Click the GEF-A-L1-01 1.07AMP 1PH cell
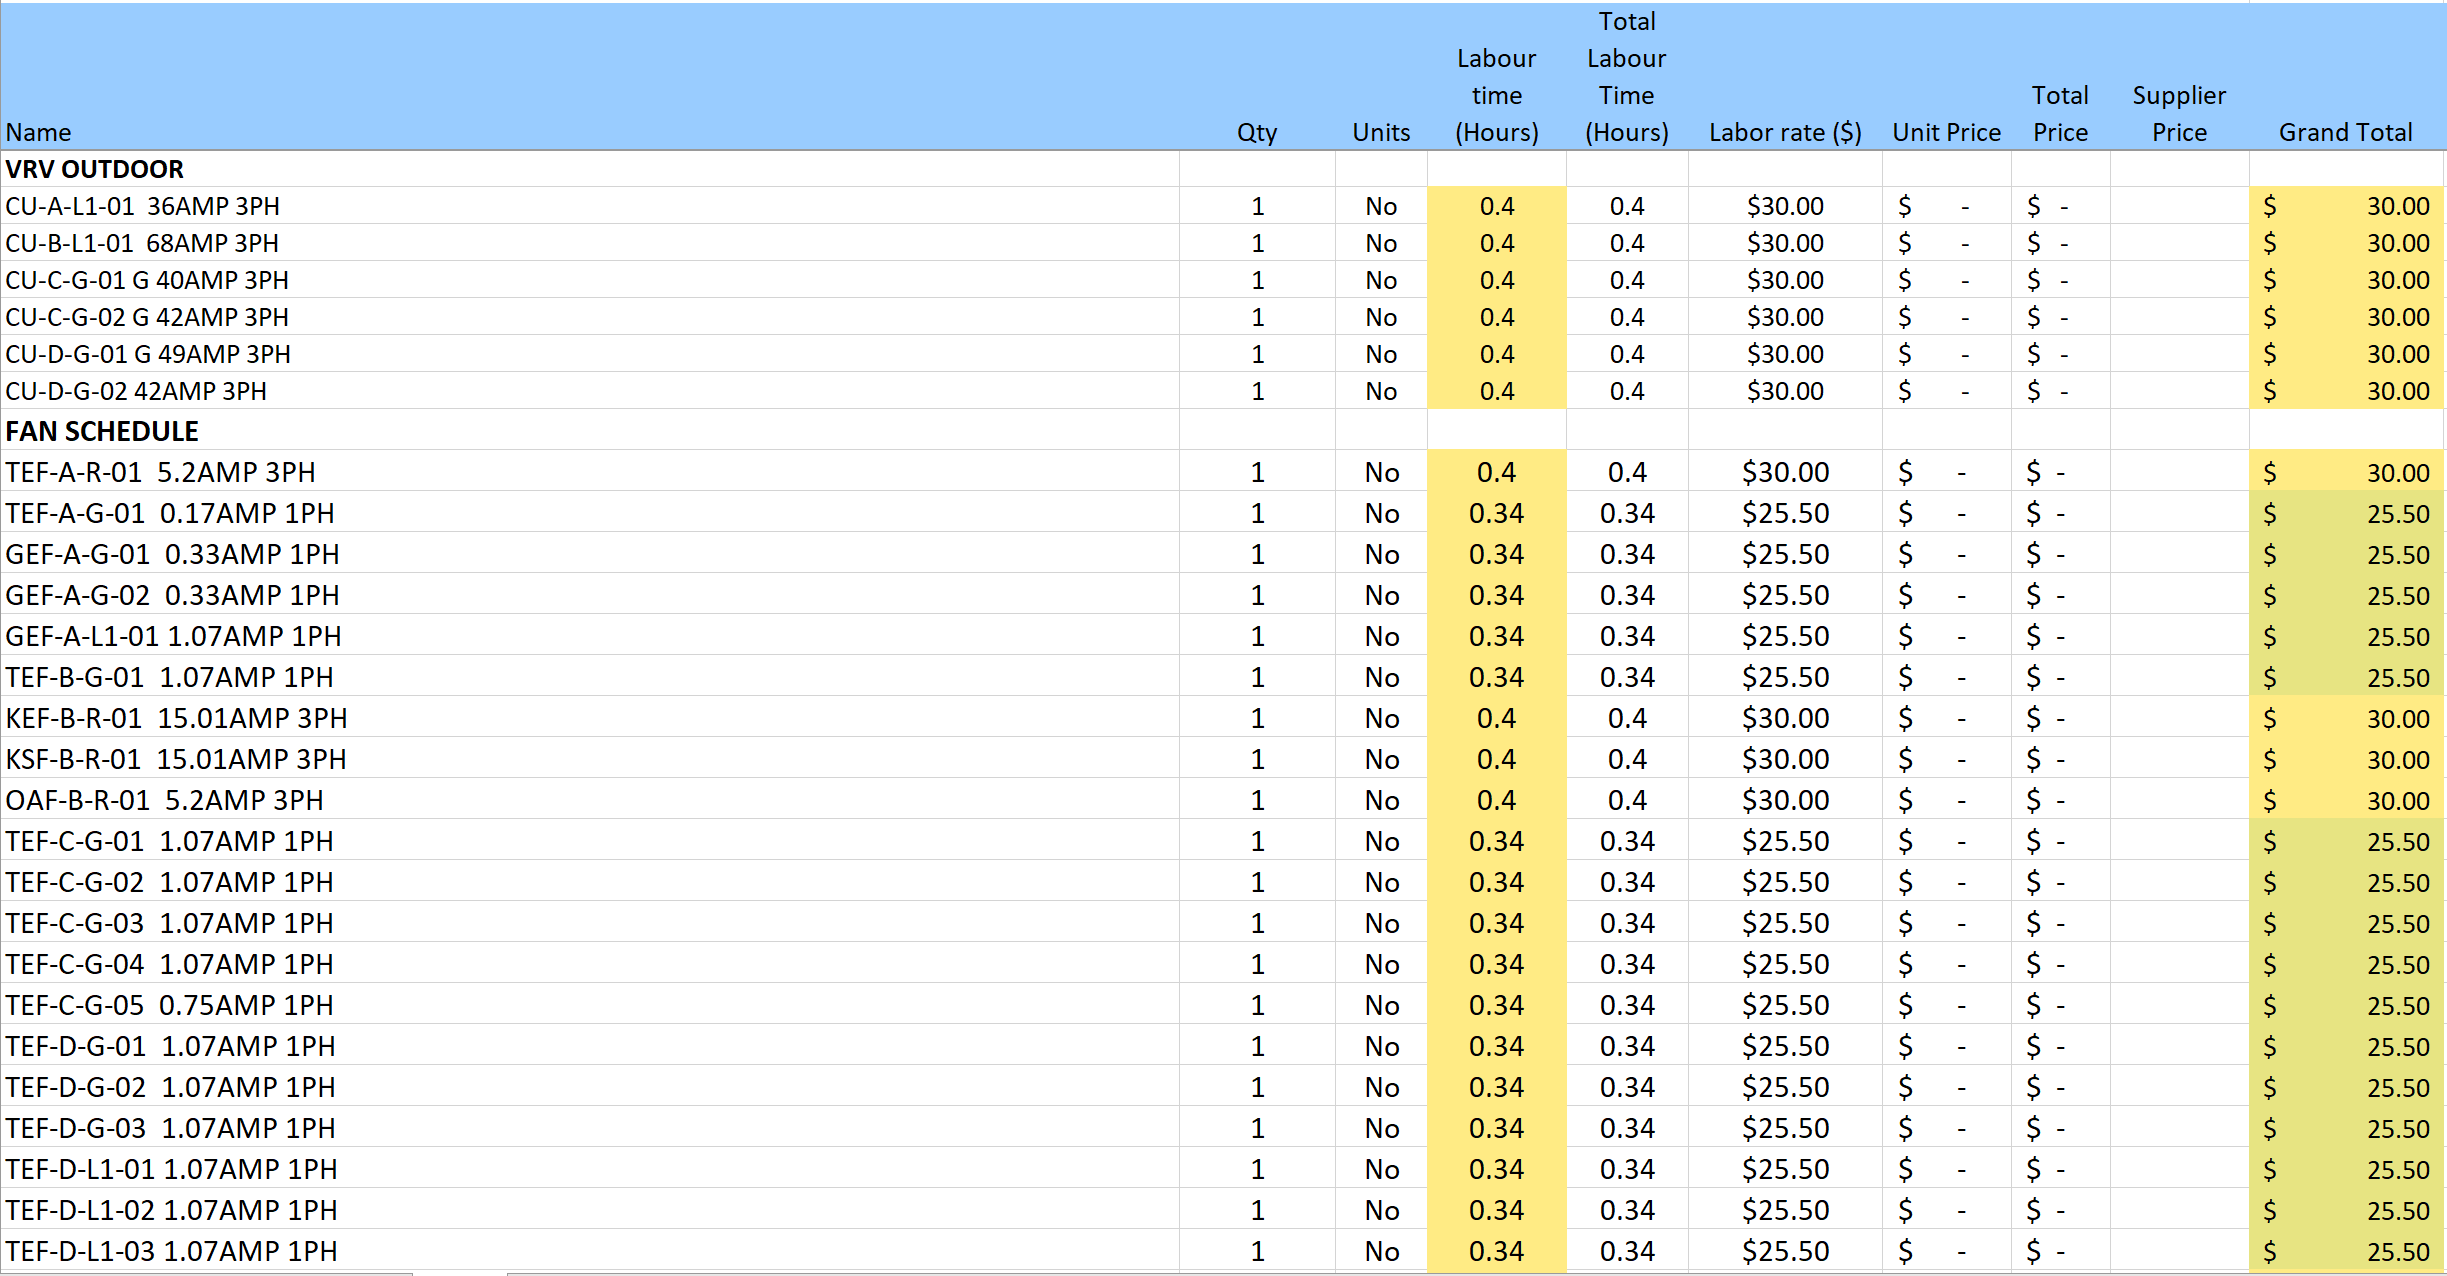This screenshot has width=2447, height=1276. tap(173, 636)
